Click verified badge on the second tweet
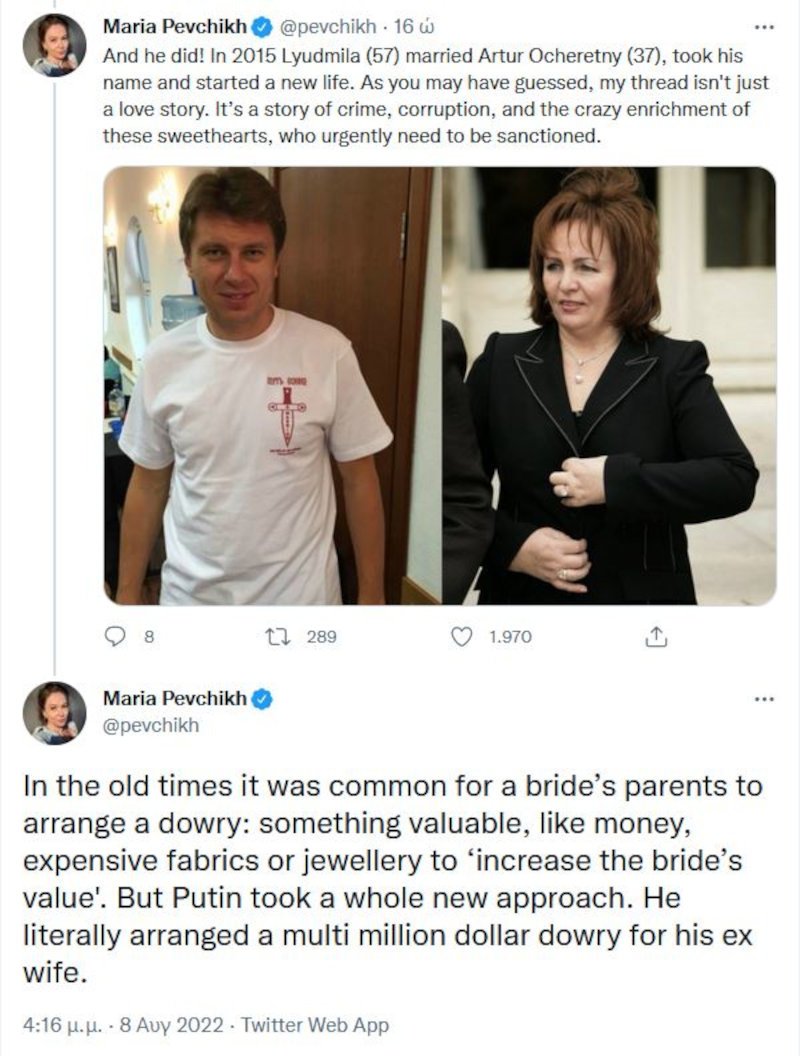The width and height of the screenshot is (800, 1056). (x=261, y=699)
